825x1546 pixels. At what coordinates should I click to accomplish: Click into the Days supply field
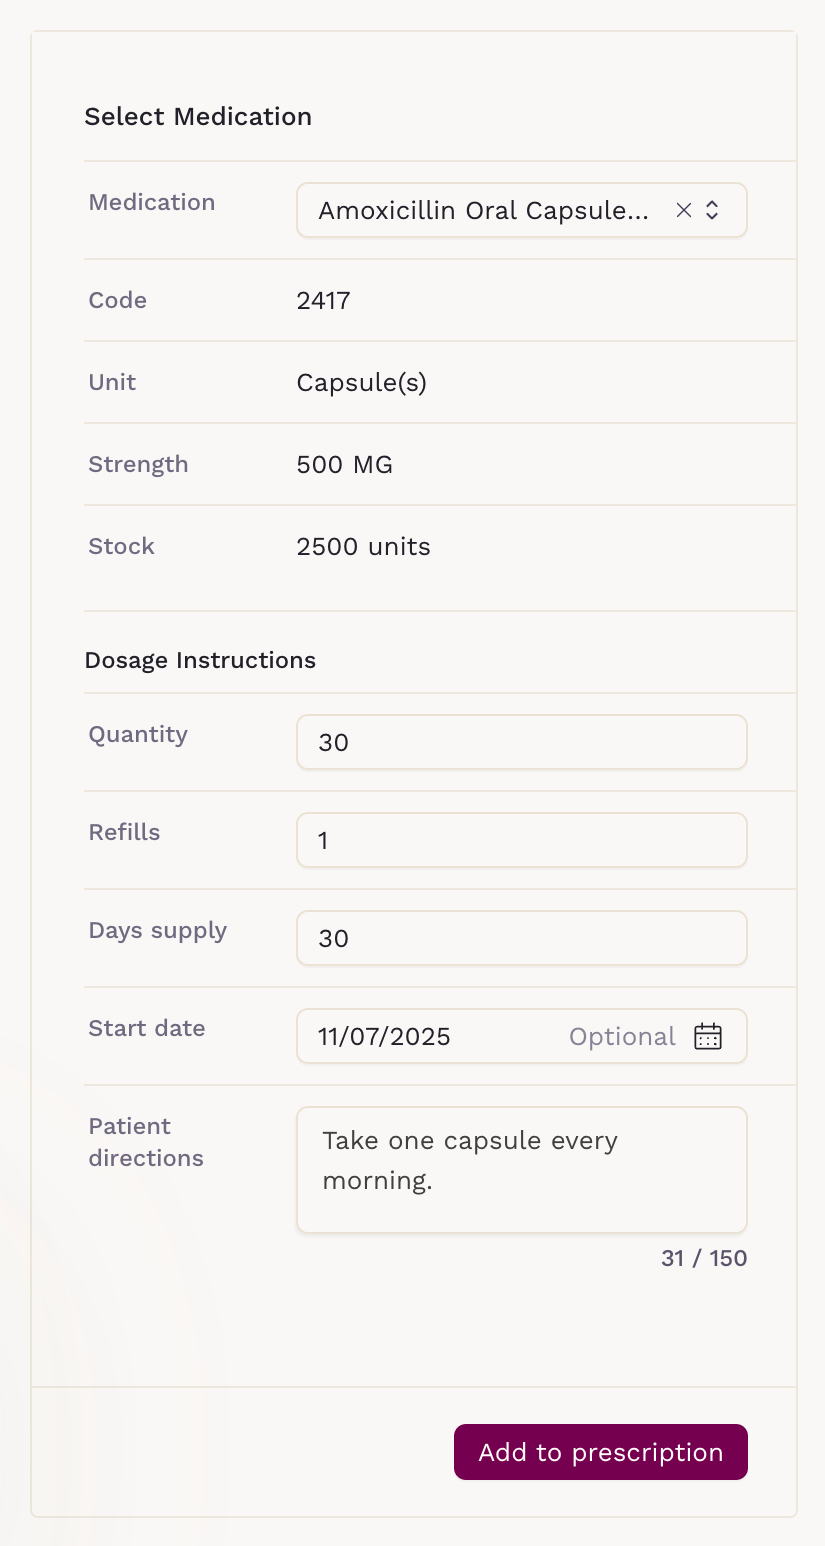pyautogui.click(x=521, y=938)
